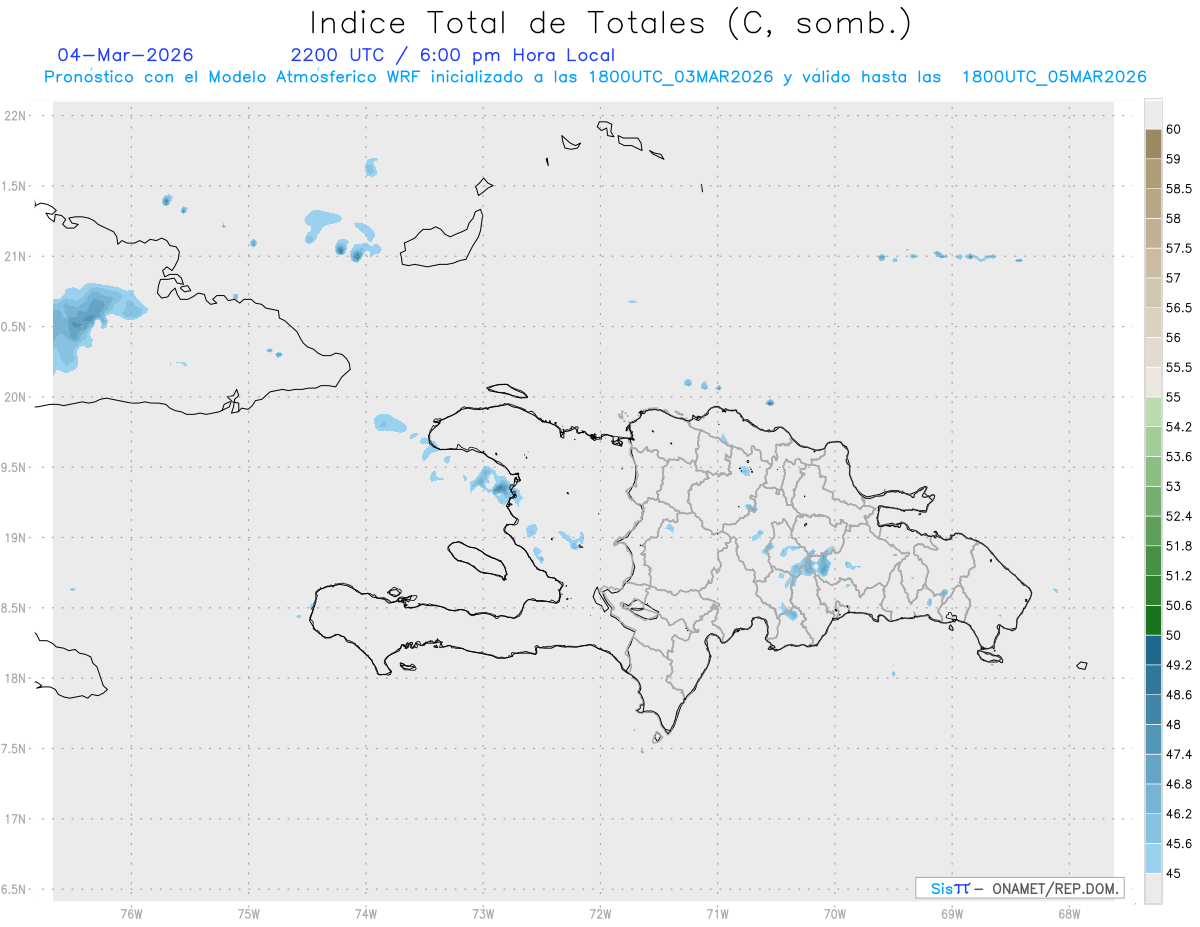Click the latitude label "22N"
This screenshot has height=927, width=1200.
[16, 116]
